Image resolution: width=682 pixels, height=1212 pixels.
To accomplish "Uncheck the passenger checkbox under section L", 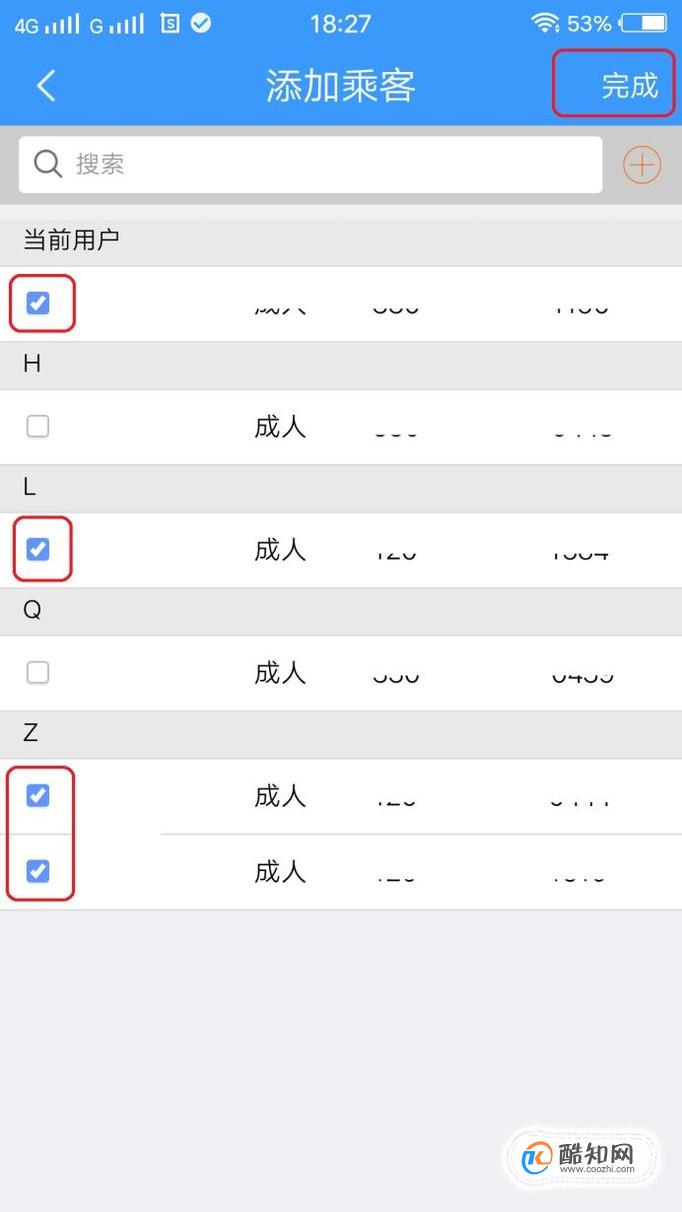I will 38,549.
